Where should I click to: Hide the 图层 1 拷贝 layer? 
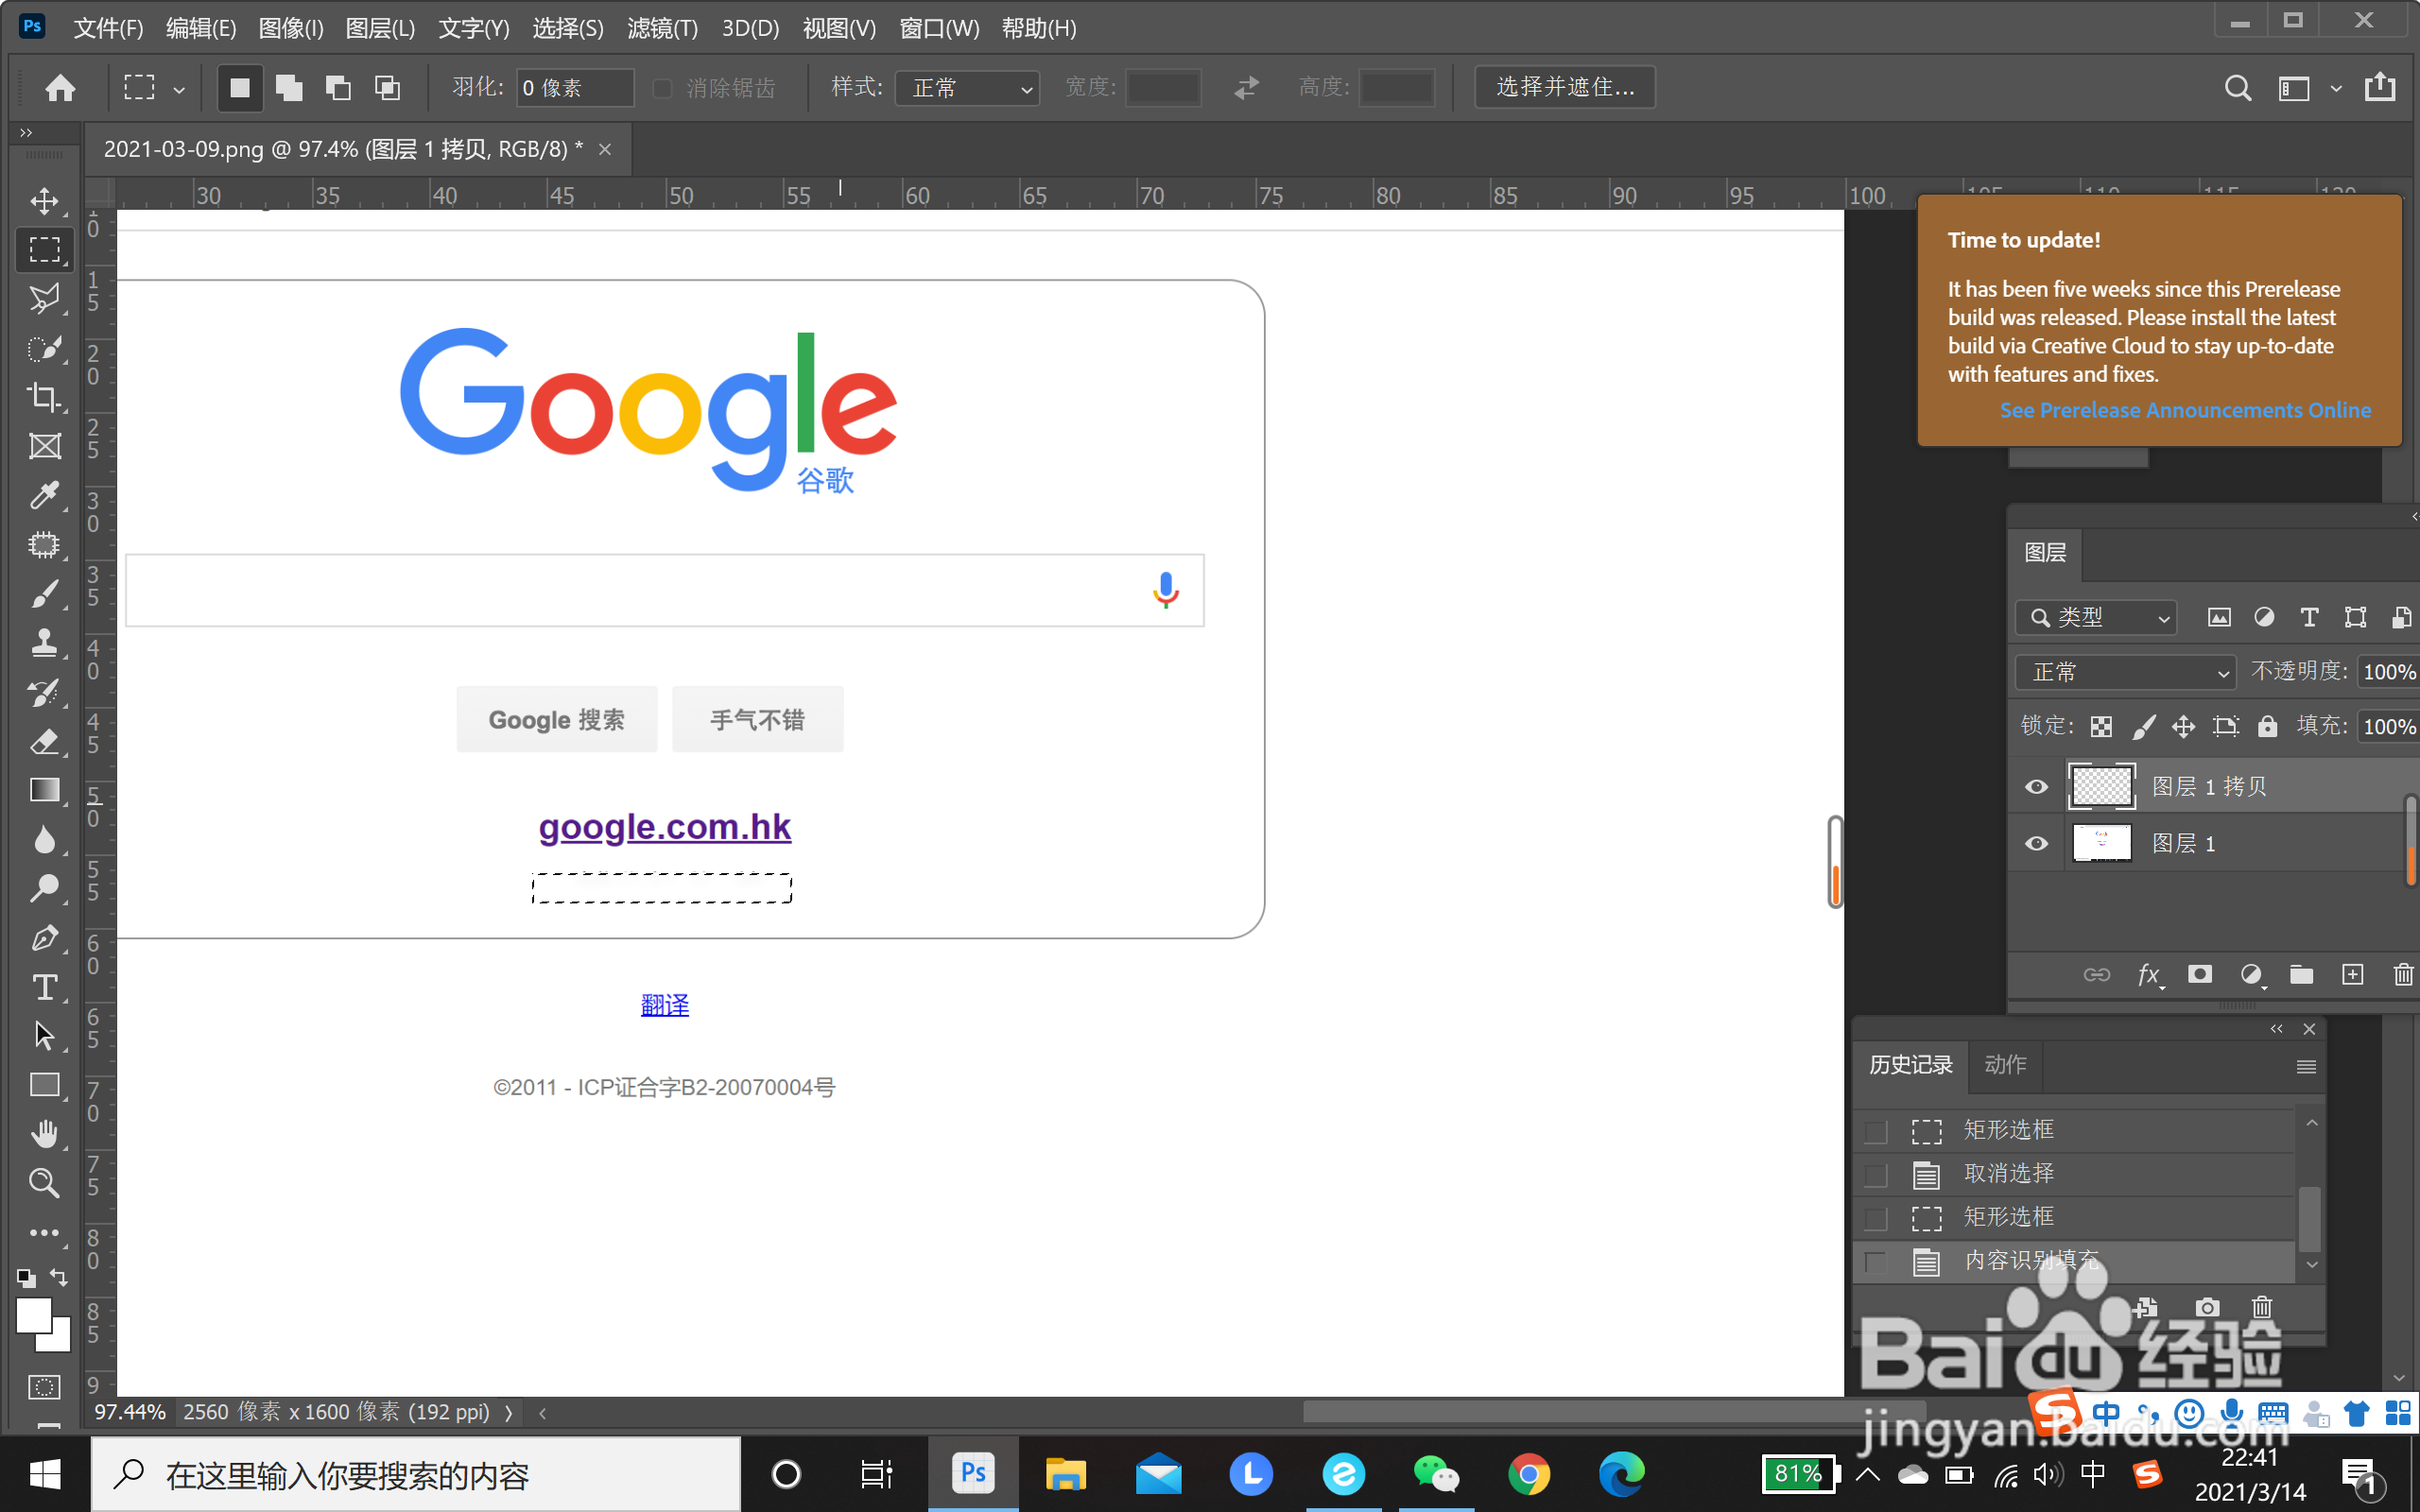2036,787
